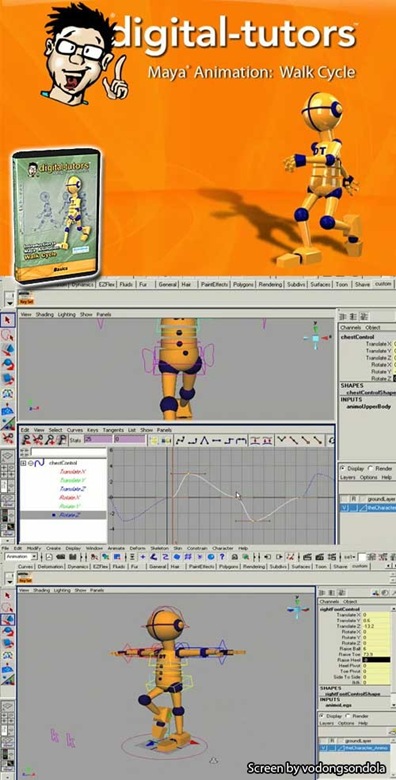Apply stepped tangents in Graph Editor toolbar
Image resolution: width=396 pixels, height=780 pixels.
(x=229, y=440)
